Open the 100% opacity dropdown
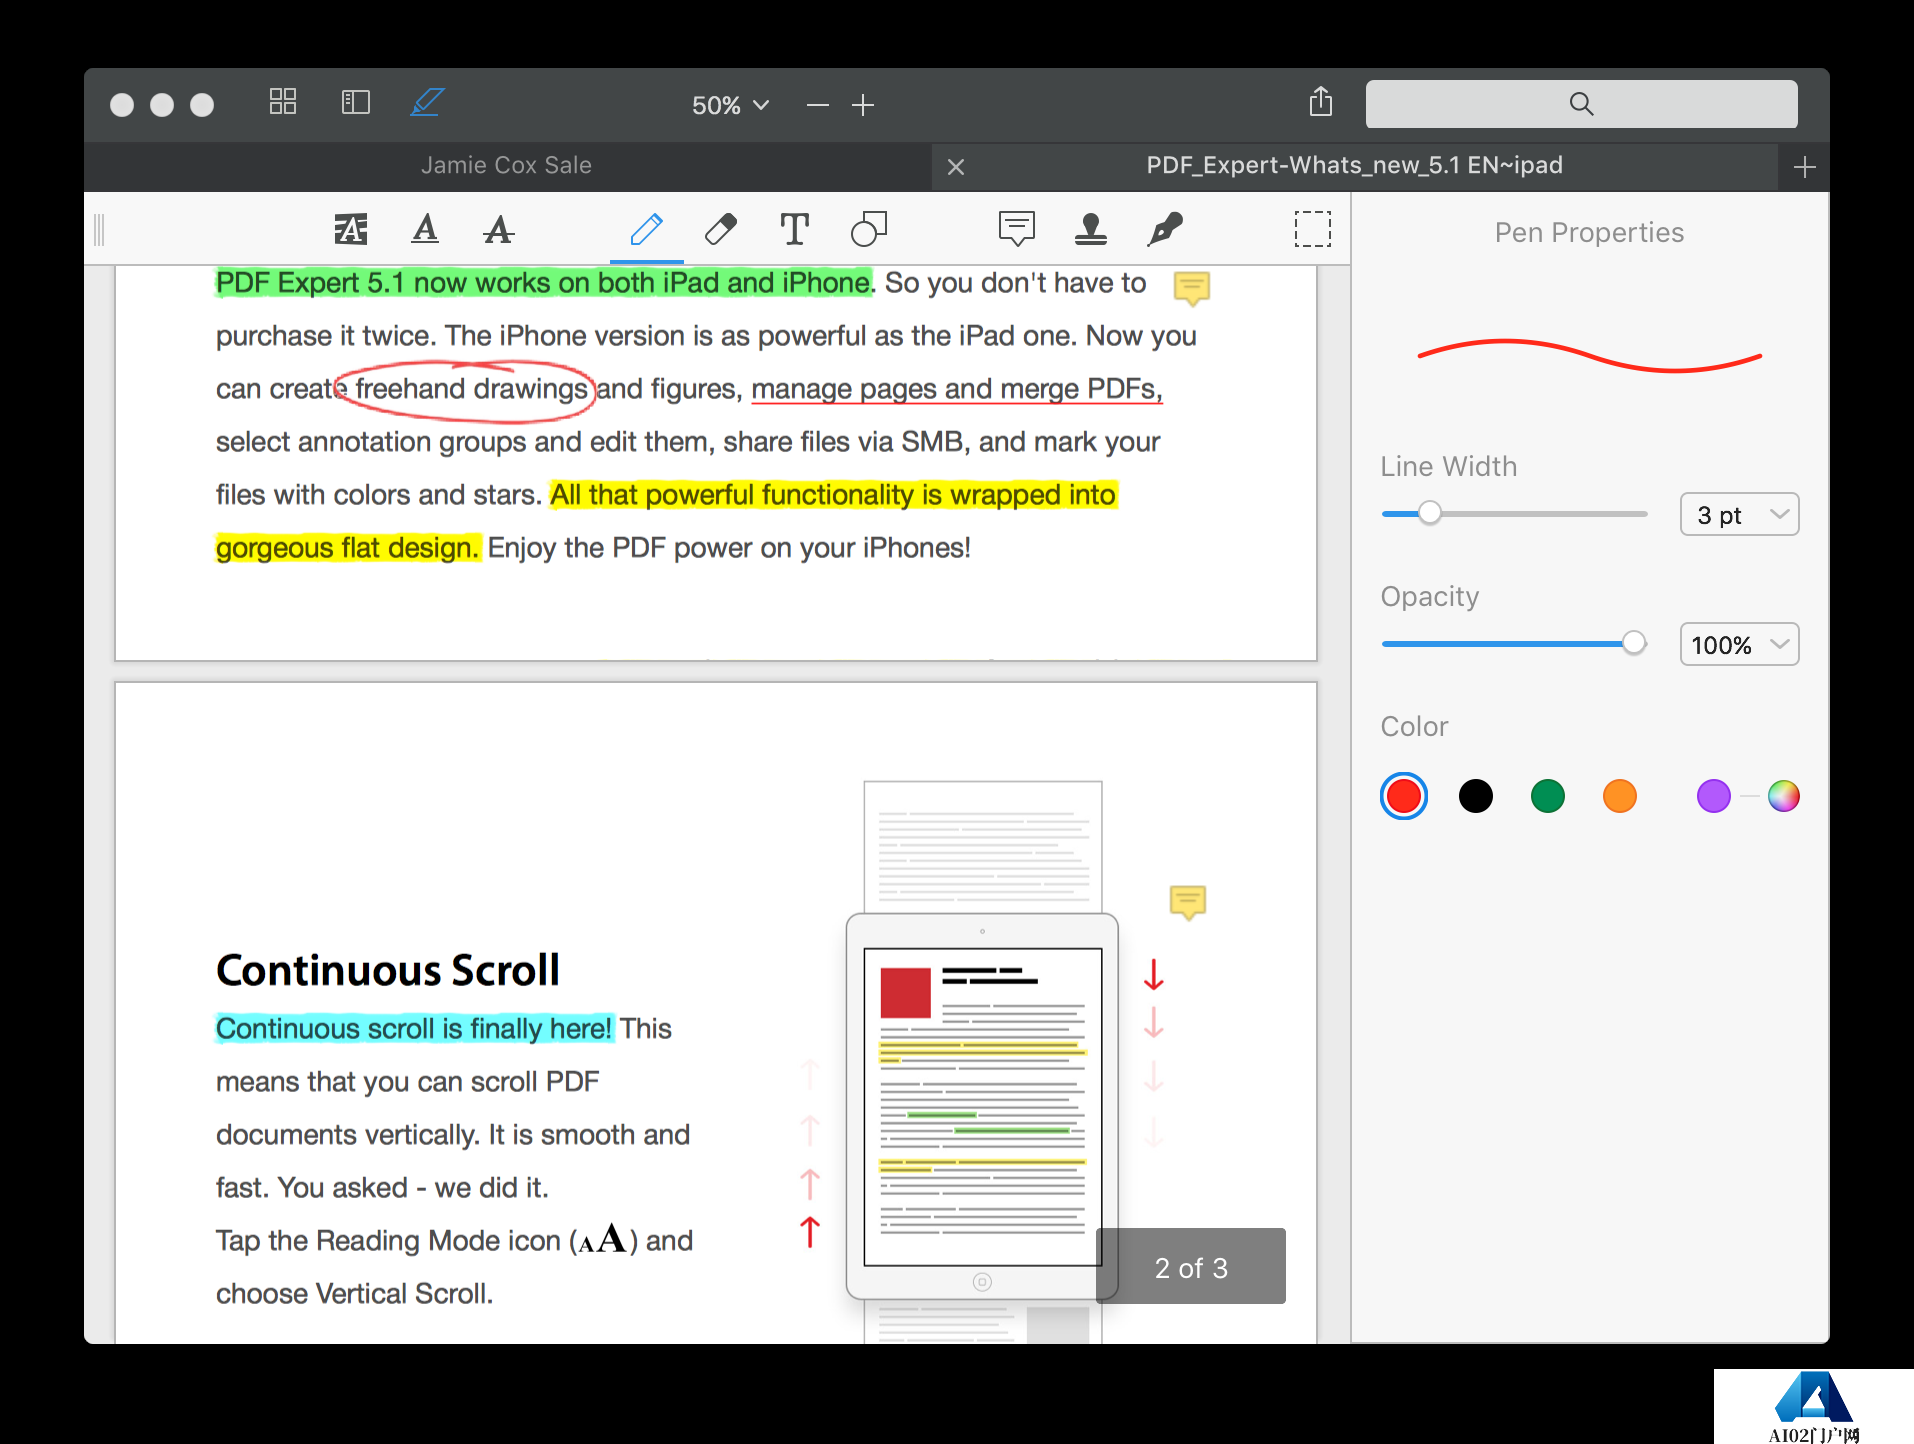 click(x=1739, y=645)
